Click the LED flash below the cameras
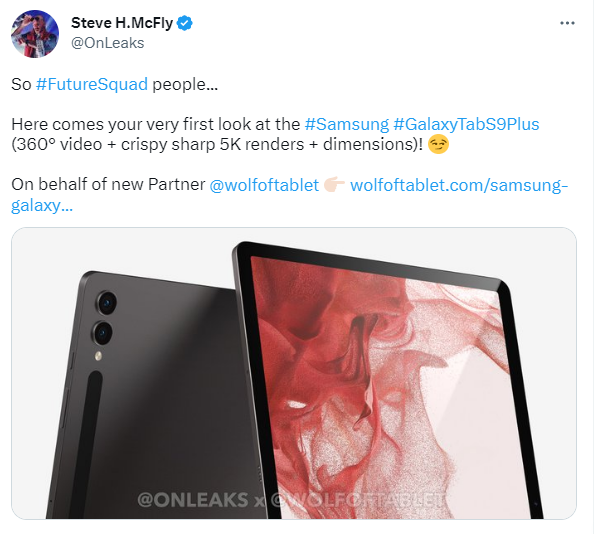The width and height of the screenshot is (594, 534). tap(98, 356)
